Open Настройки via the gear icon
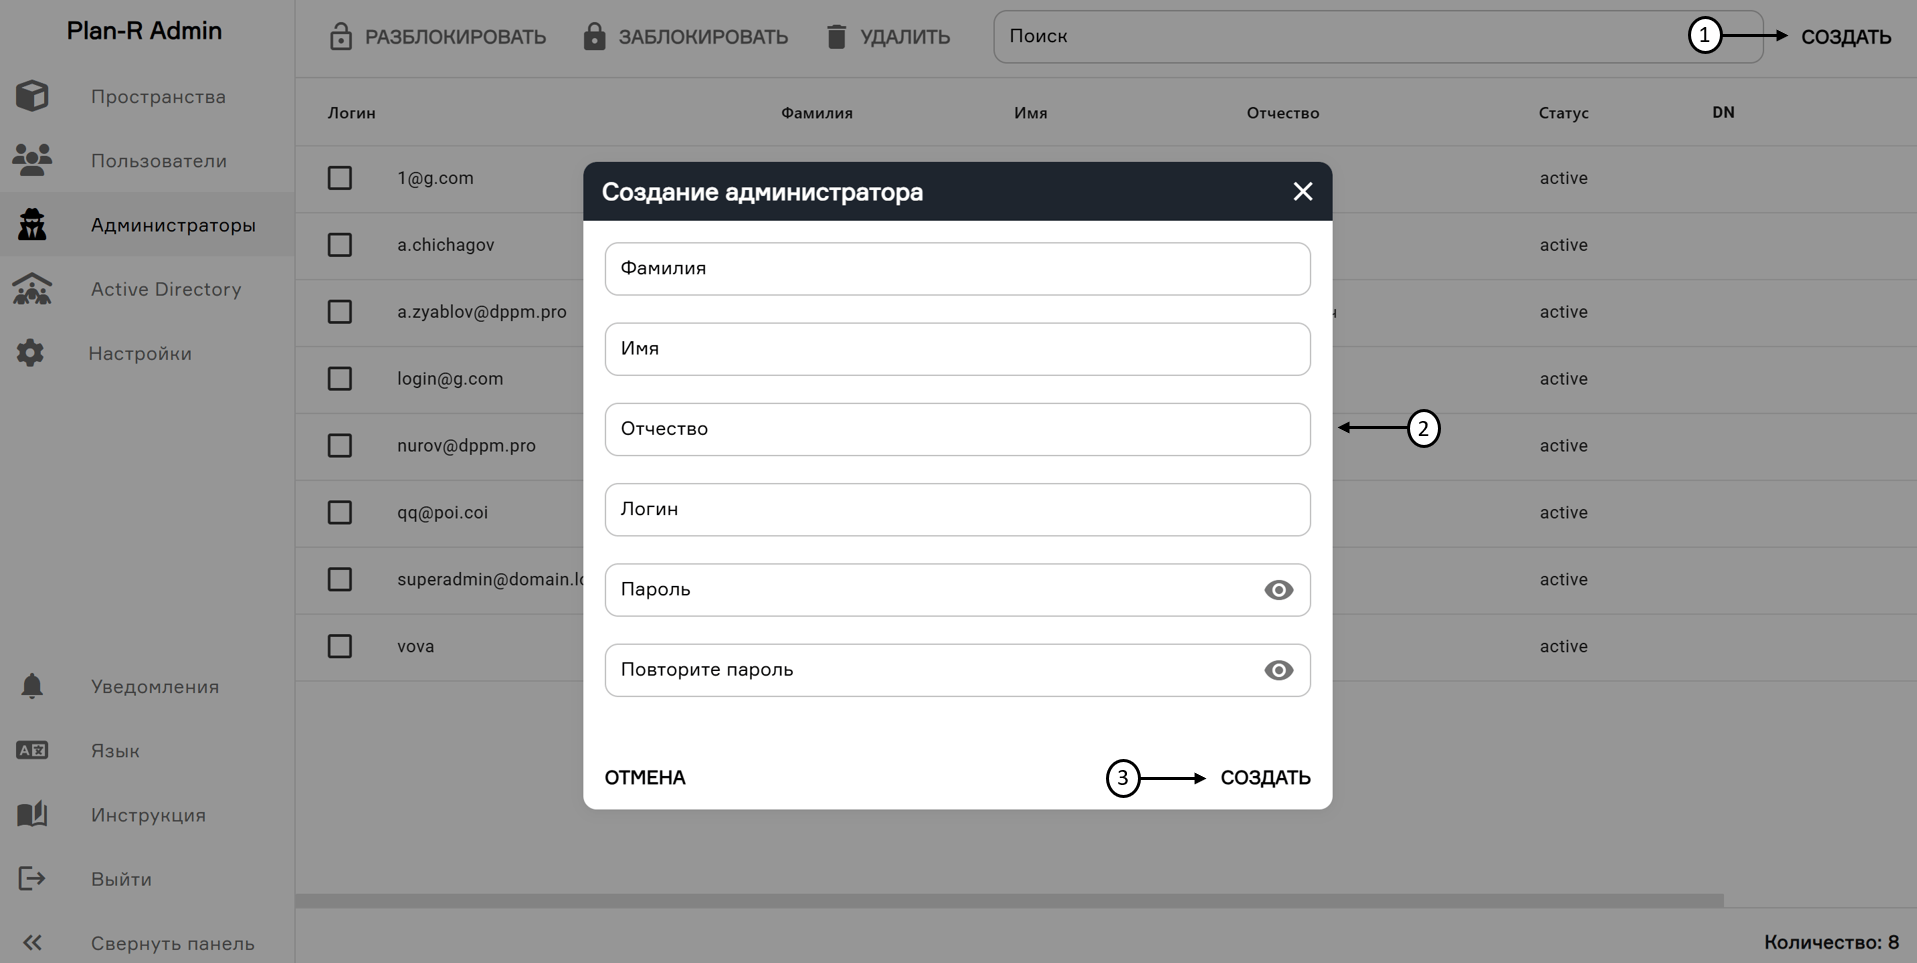The image size is (1917, 963). coord(31,353)
